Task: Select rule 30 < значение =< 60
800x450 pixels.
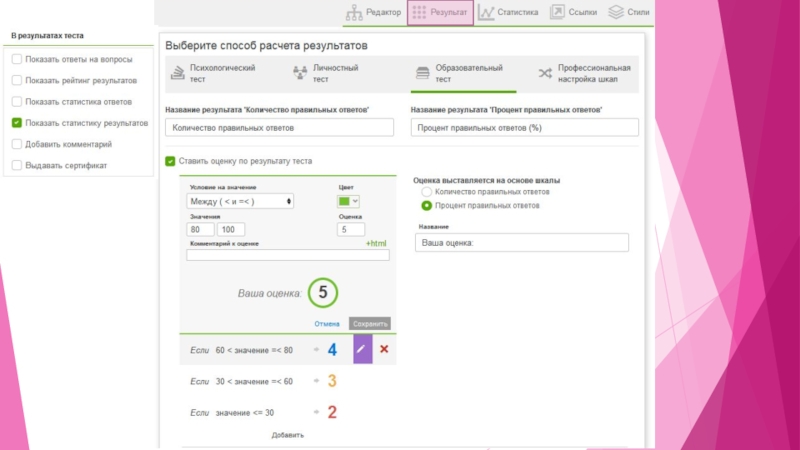Action: tap(254, 382)
